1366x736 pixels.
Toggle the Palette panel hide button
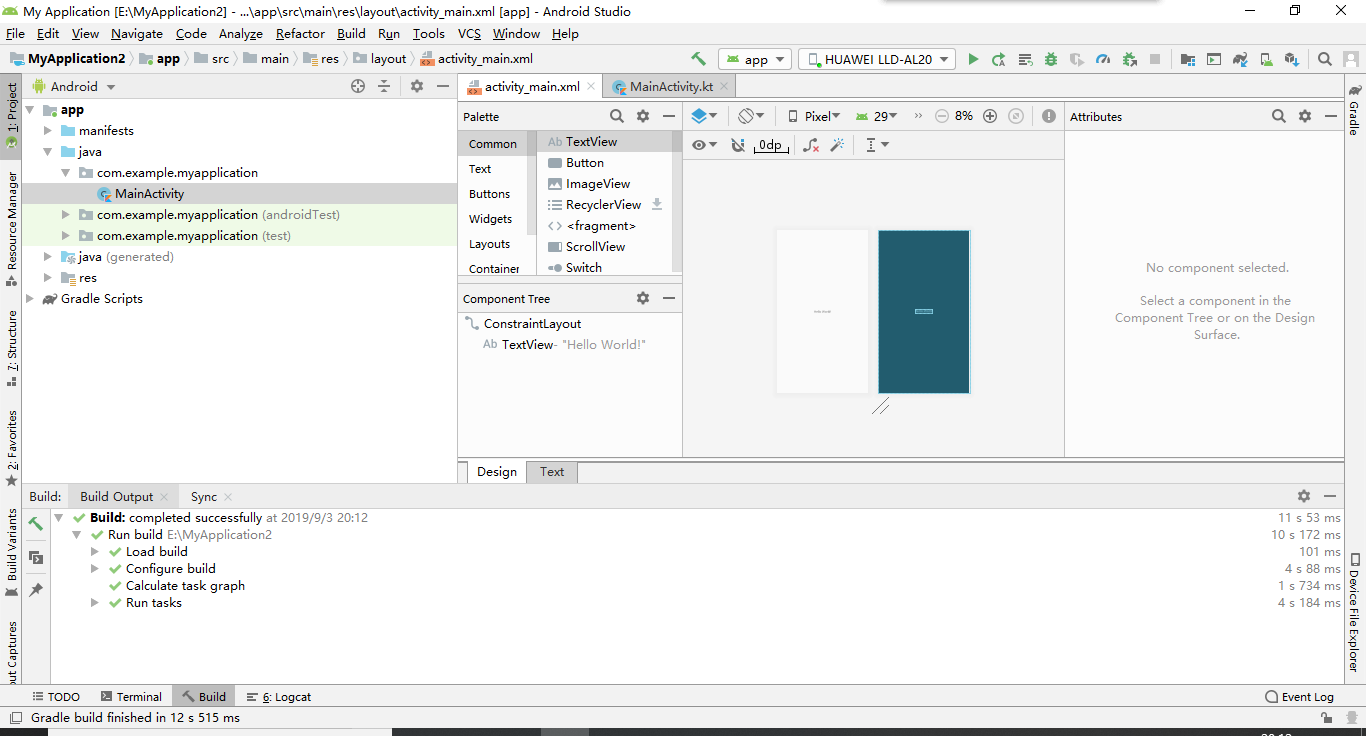tap(669, 116)
